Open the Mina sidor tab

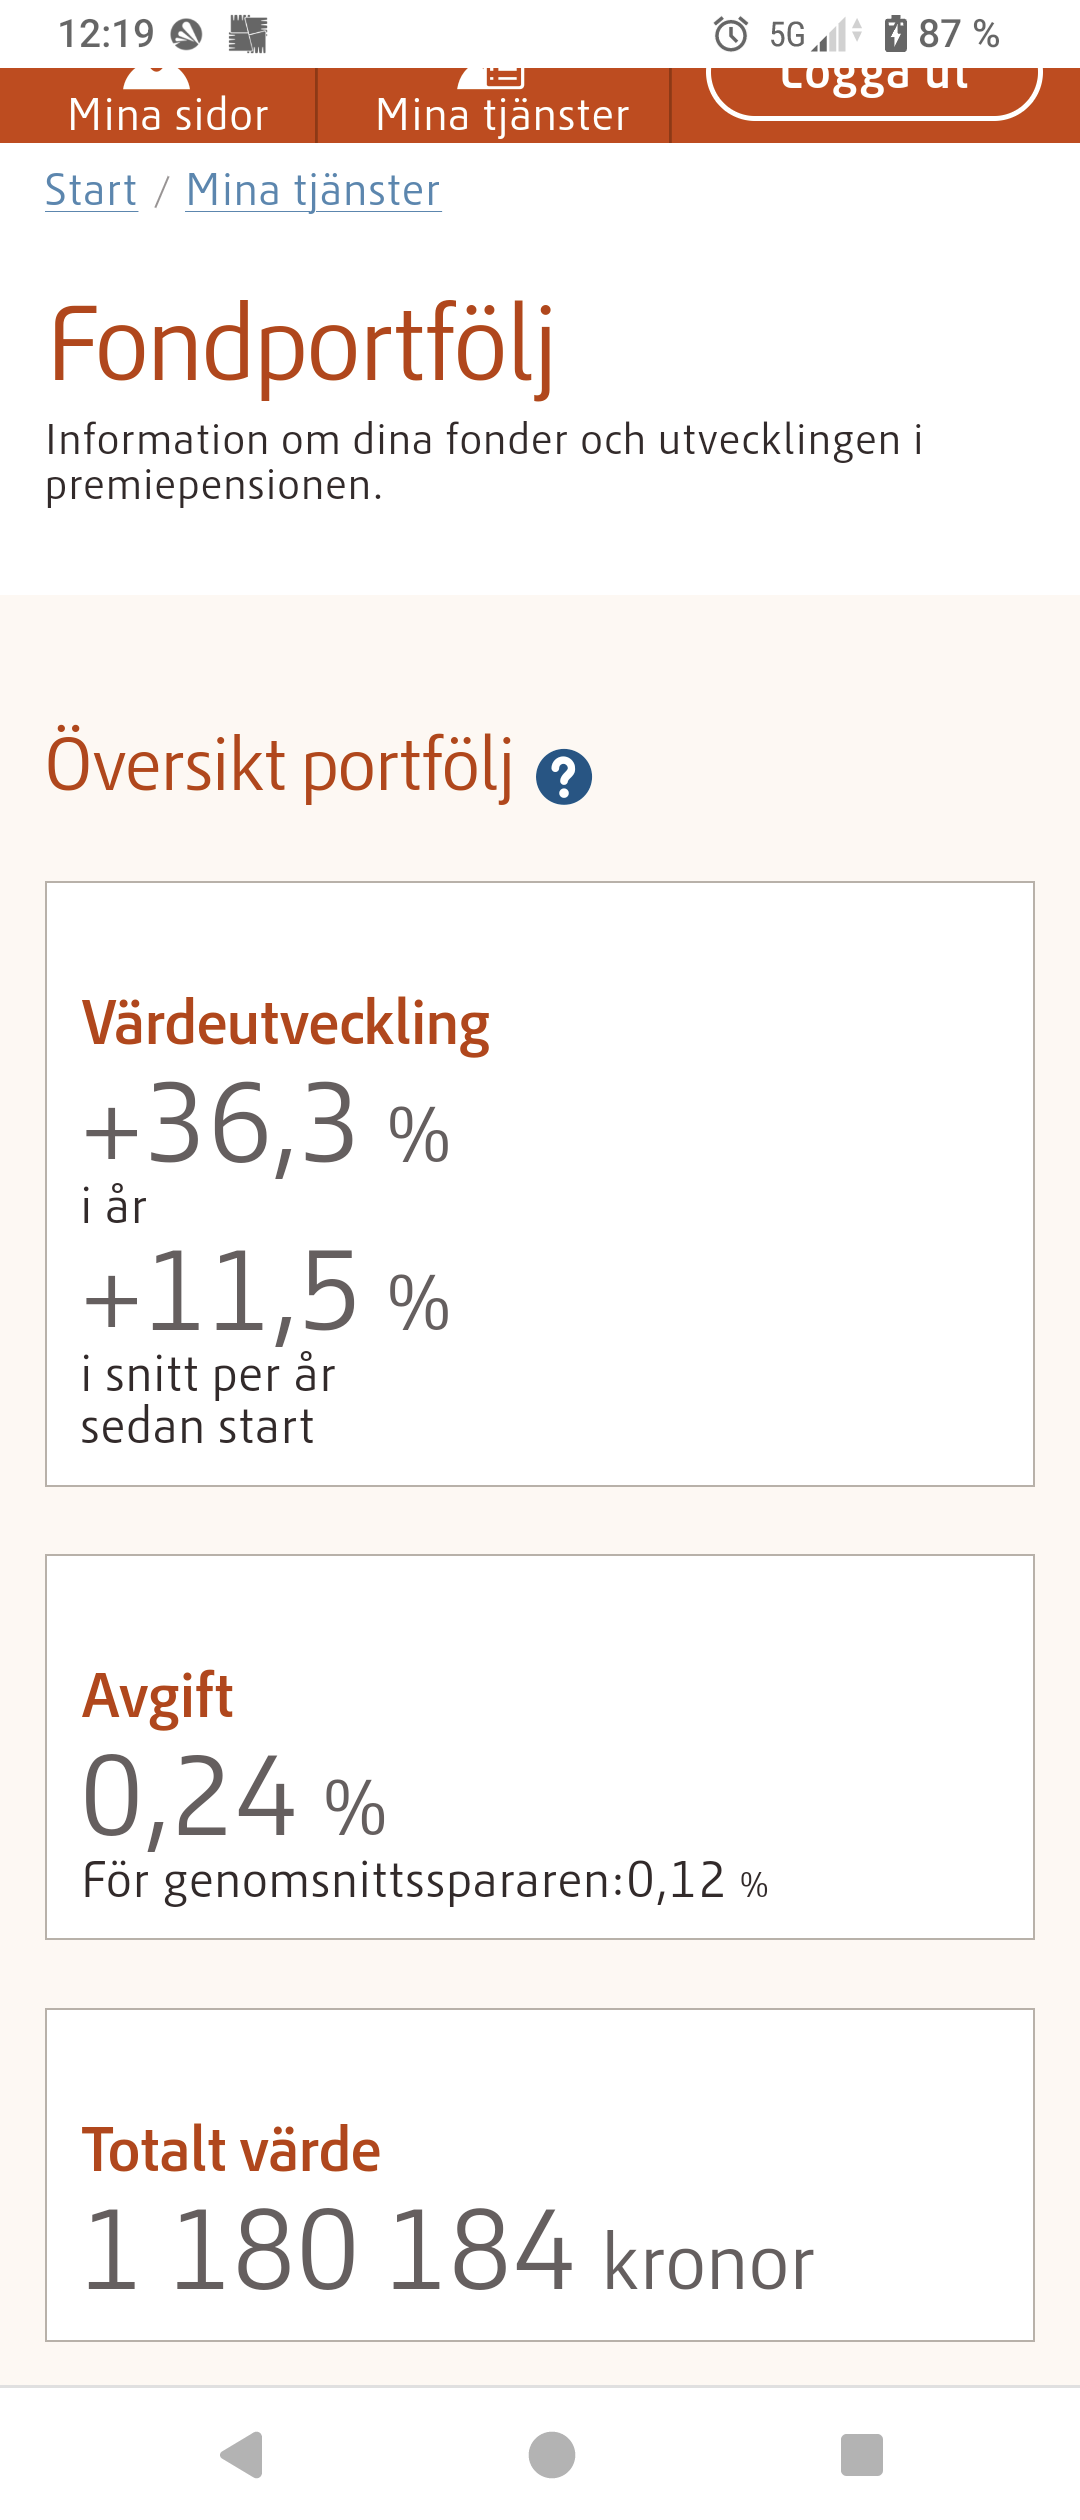[168, 110]
